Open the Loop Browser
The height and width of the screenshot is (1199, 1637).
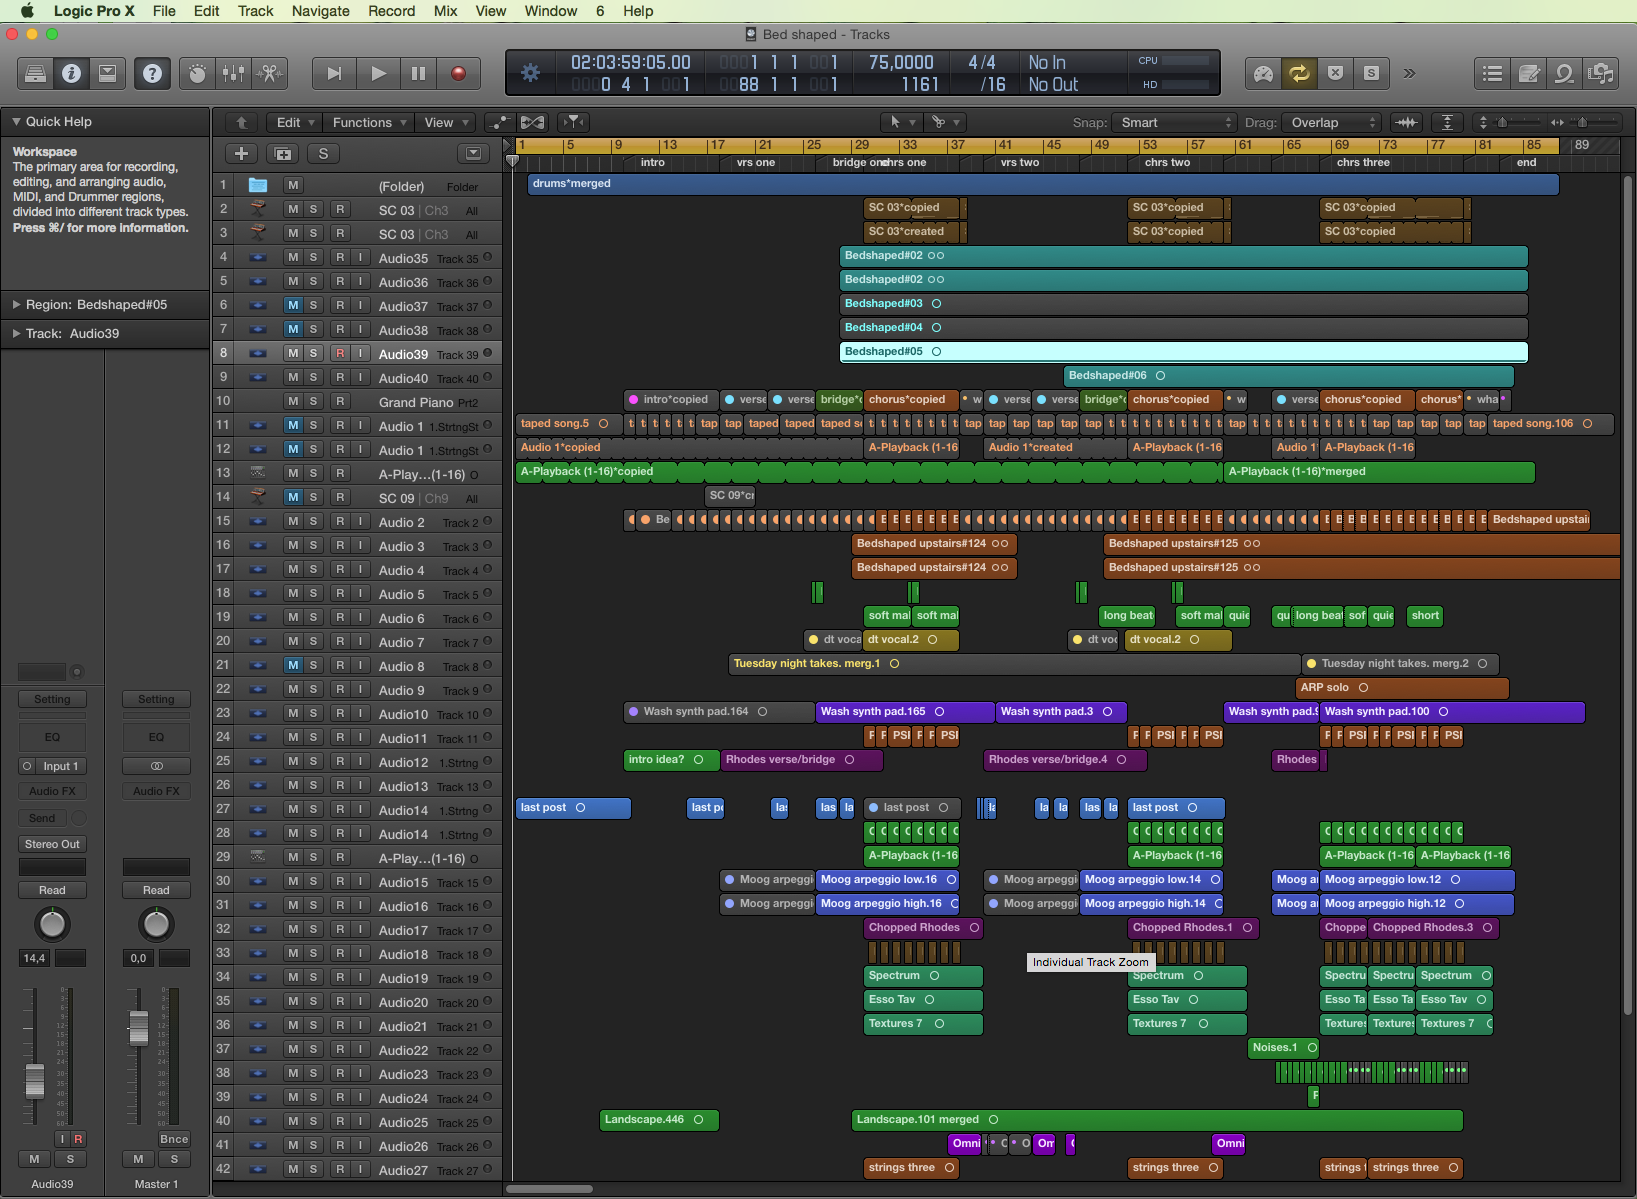point(1565,73)
